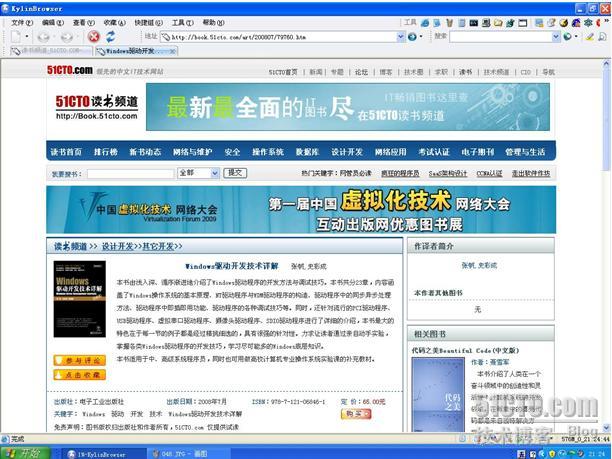The width and height of the screenshot is (612, 459).
Task: Refresh the page with the blue arrows icon
Action: click(111, 37)
